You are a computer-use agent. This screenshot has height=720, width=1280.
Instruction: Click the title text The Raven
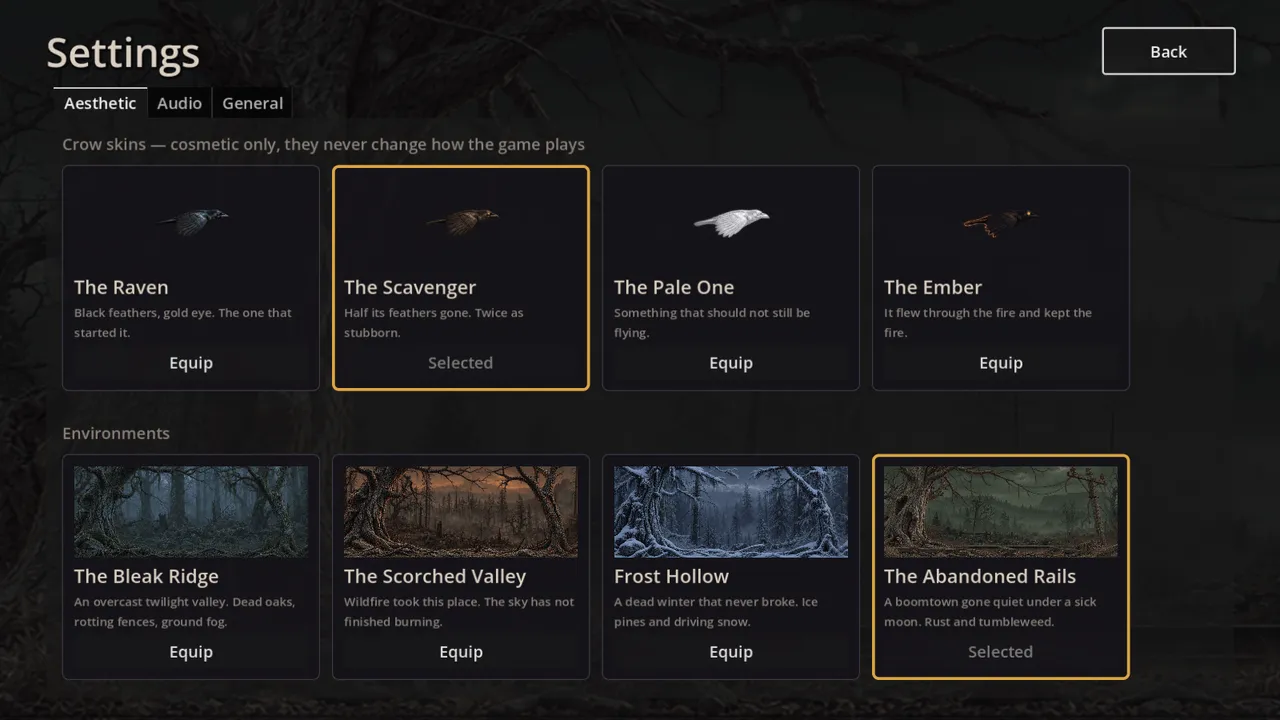[x=121, y=287]
